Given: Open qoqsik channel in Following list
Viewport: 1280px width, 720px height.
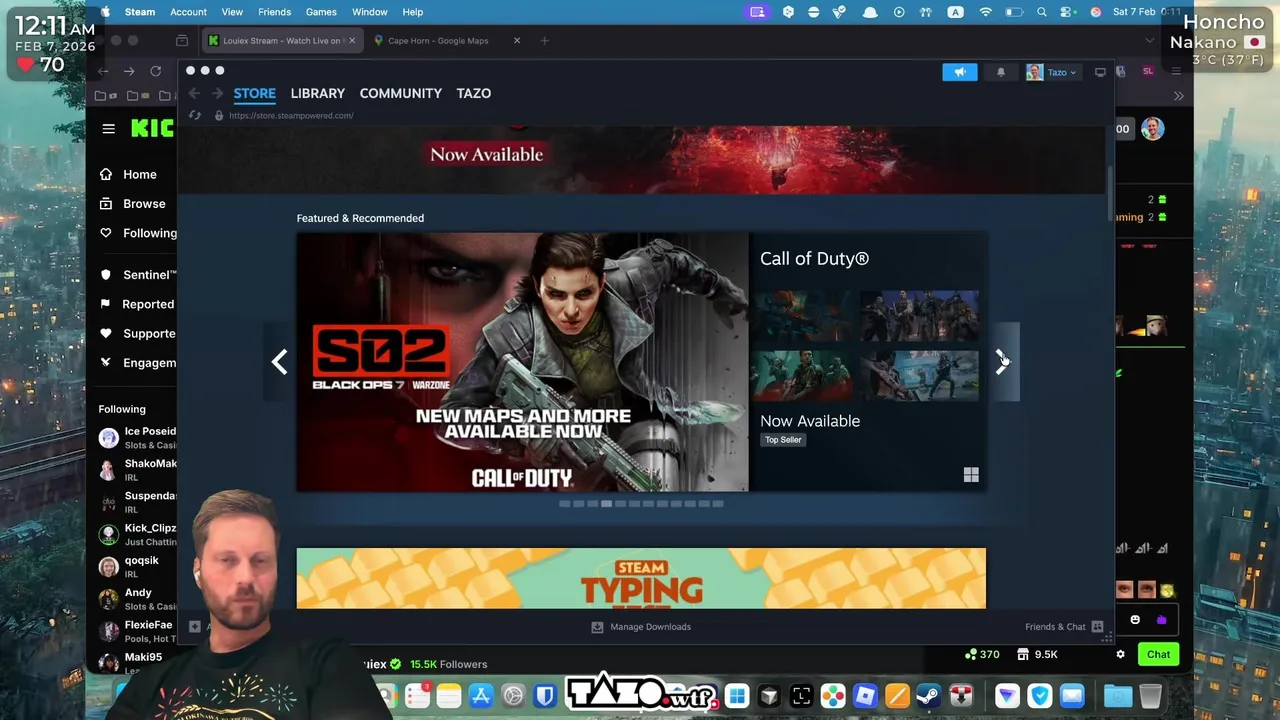Looking at the screenshot, I should [137, 567].
